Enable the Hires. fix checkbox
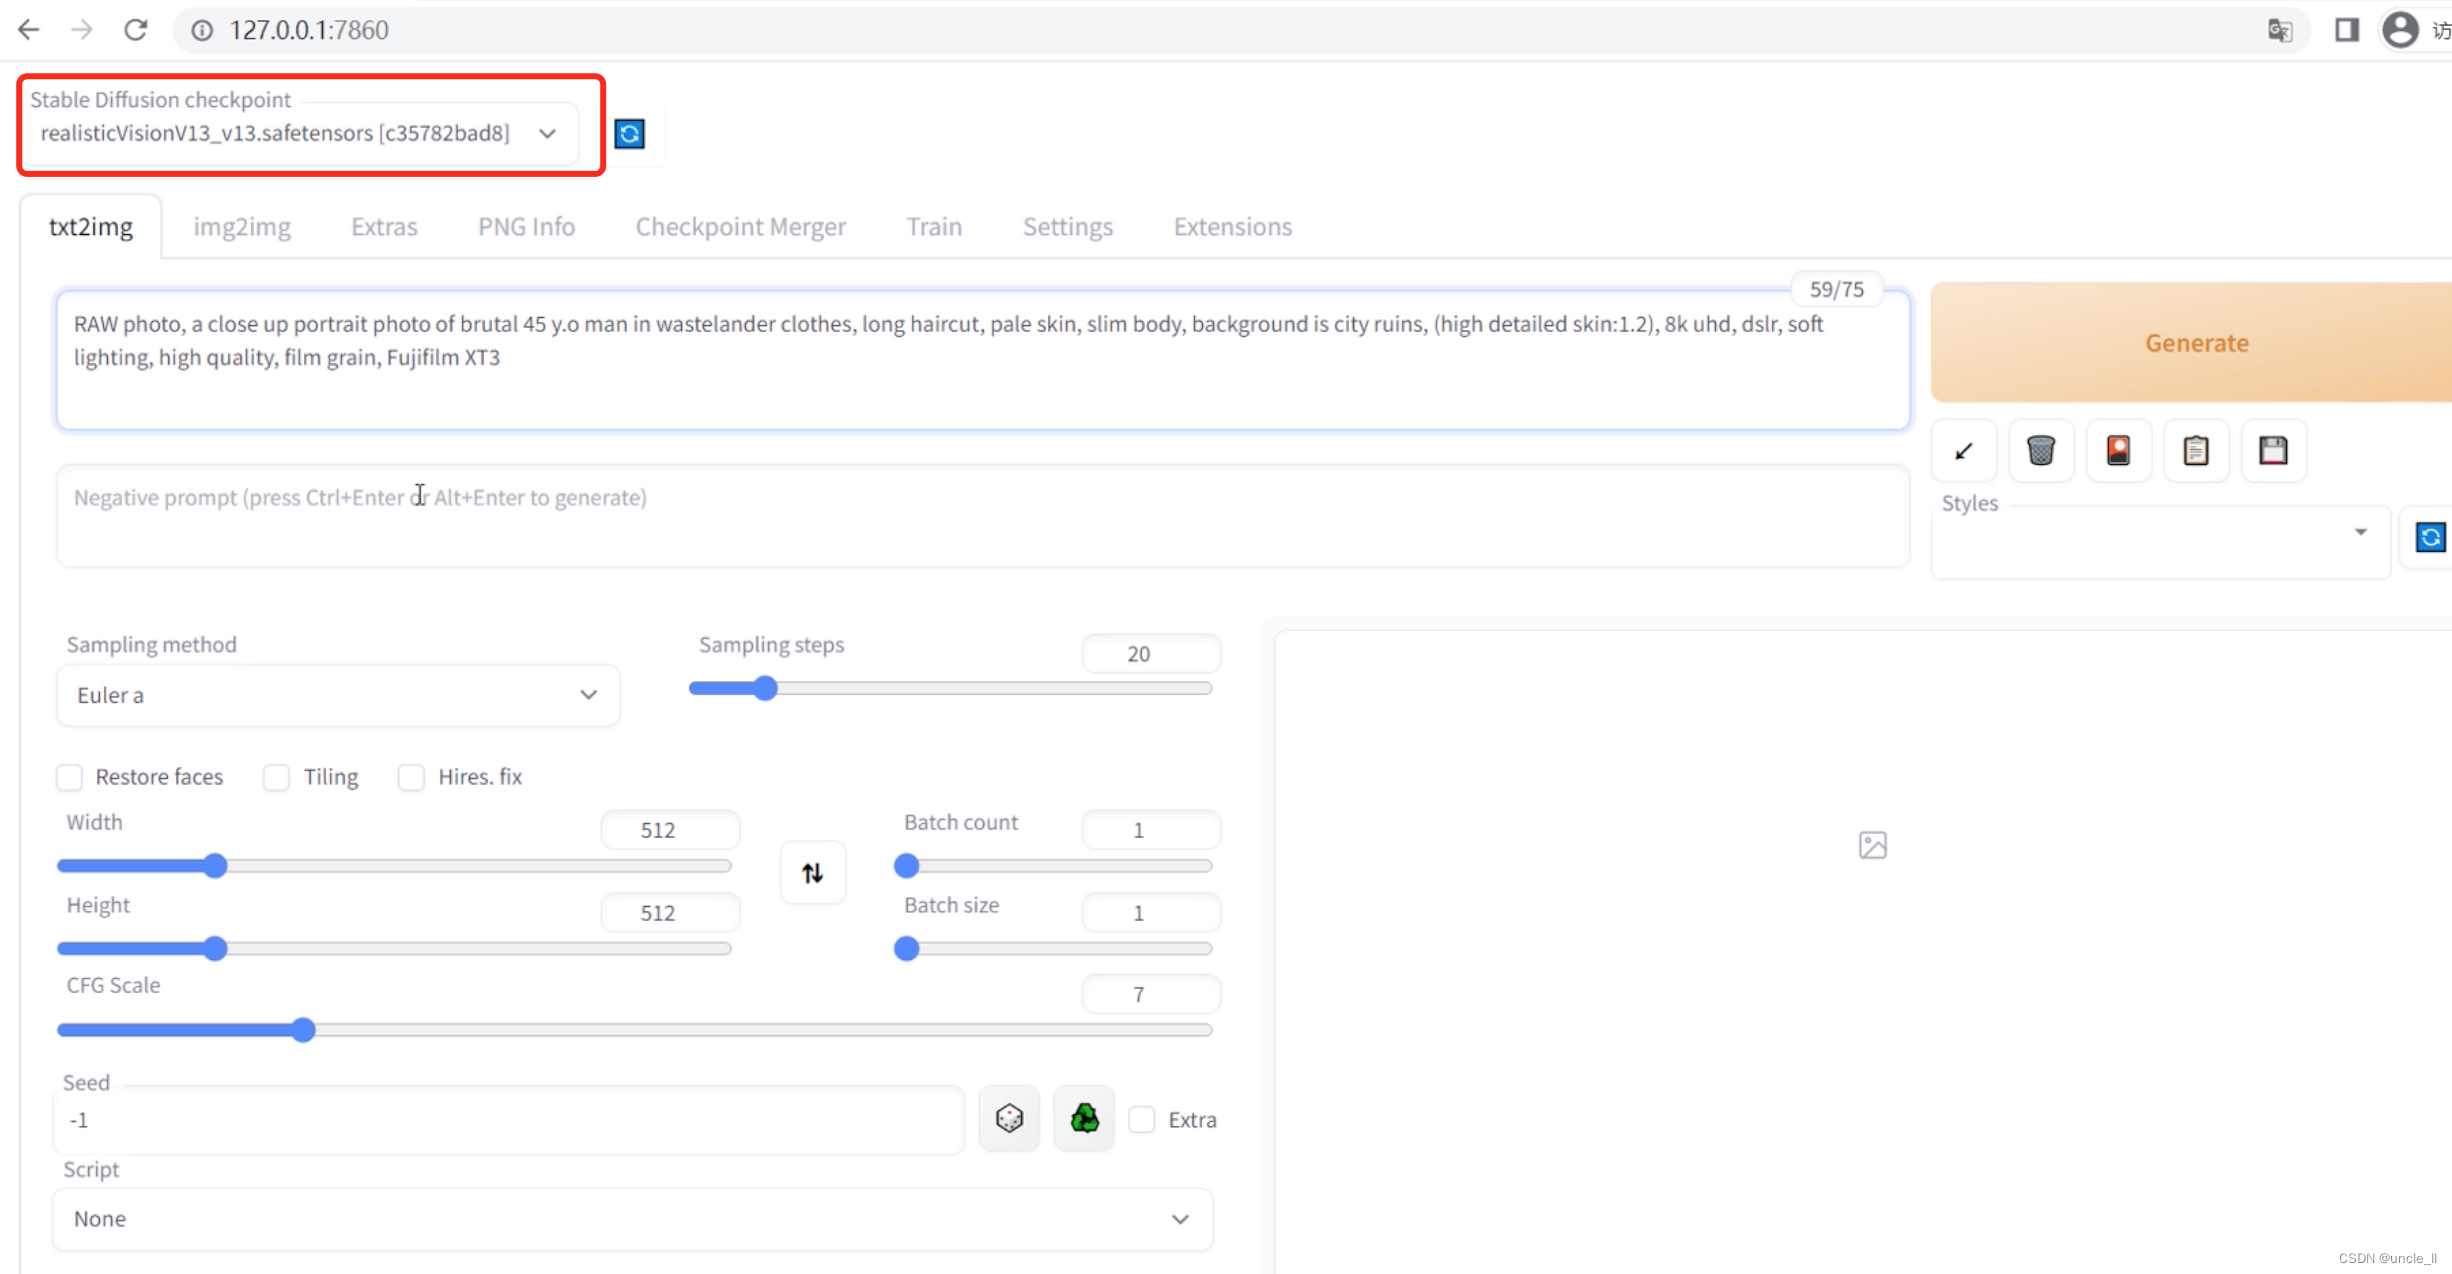The width and height of the screenshot is (2452, 1274). [411, 777]
